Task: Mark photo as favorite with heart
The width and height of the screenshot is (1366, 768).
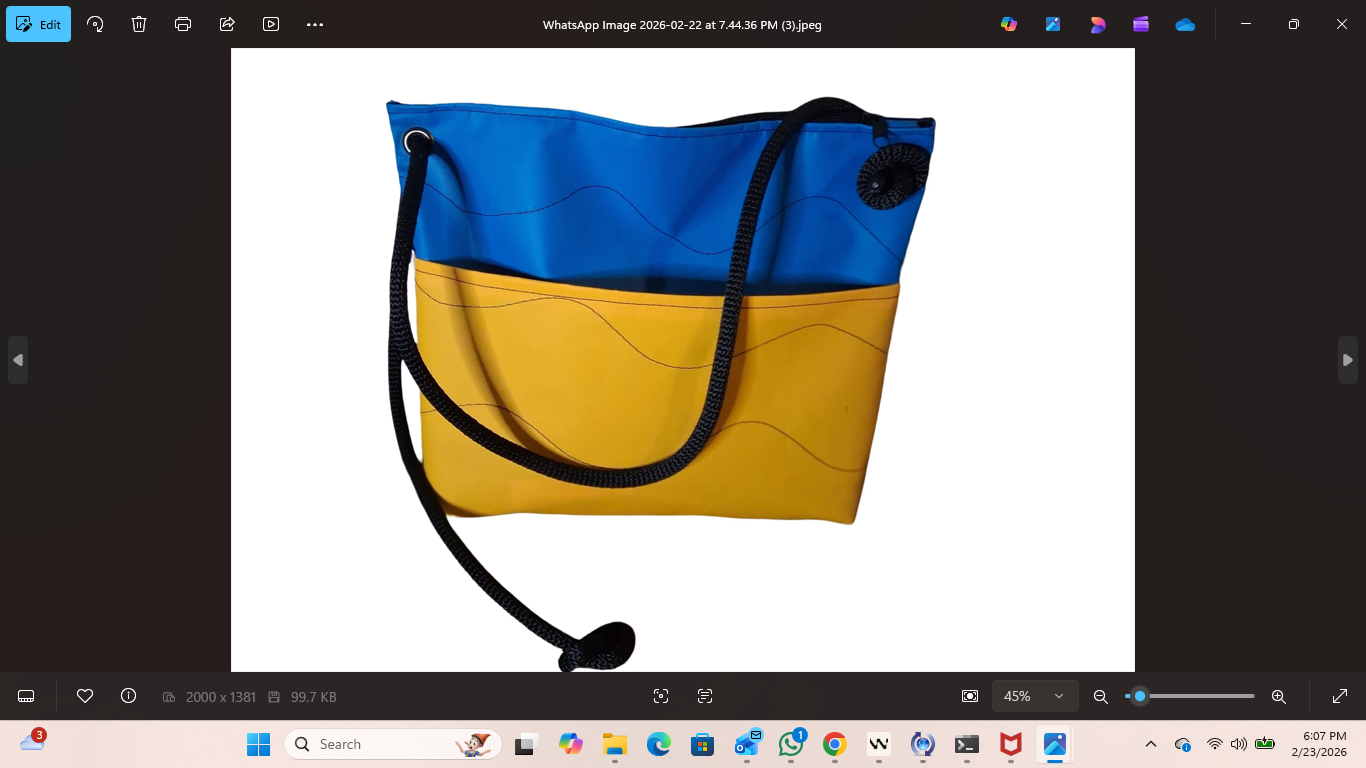Action: click(x=85, y=696)
